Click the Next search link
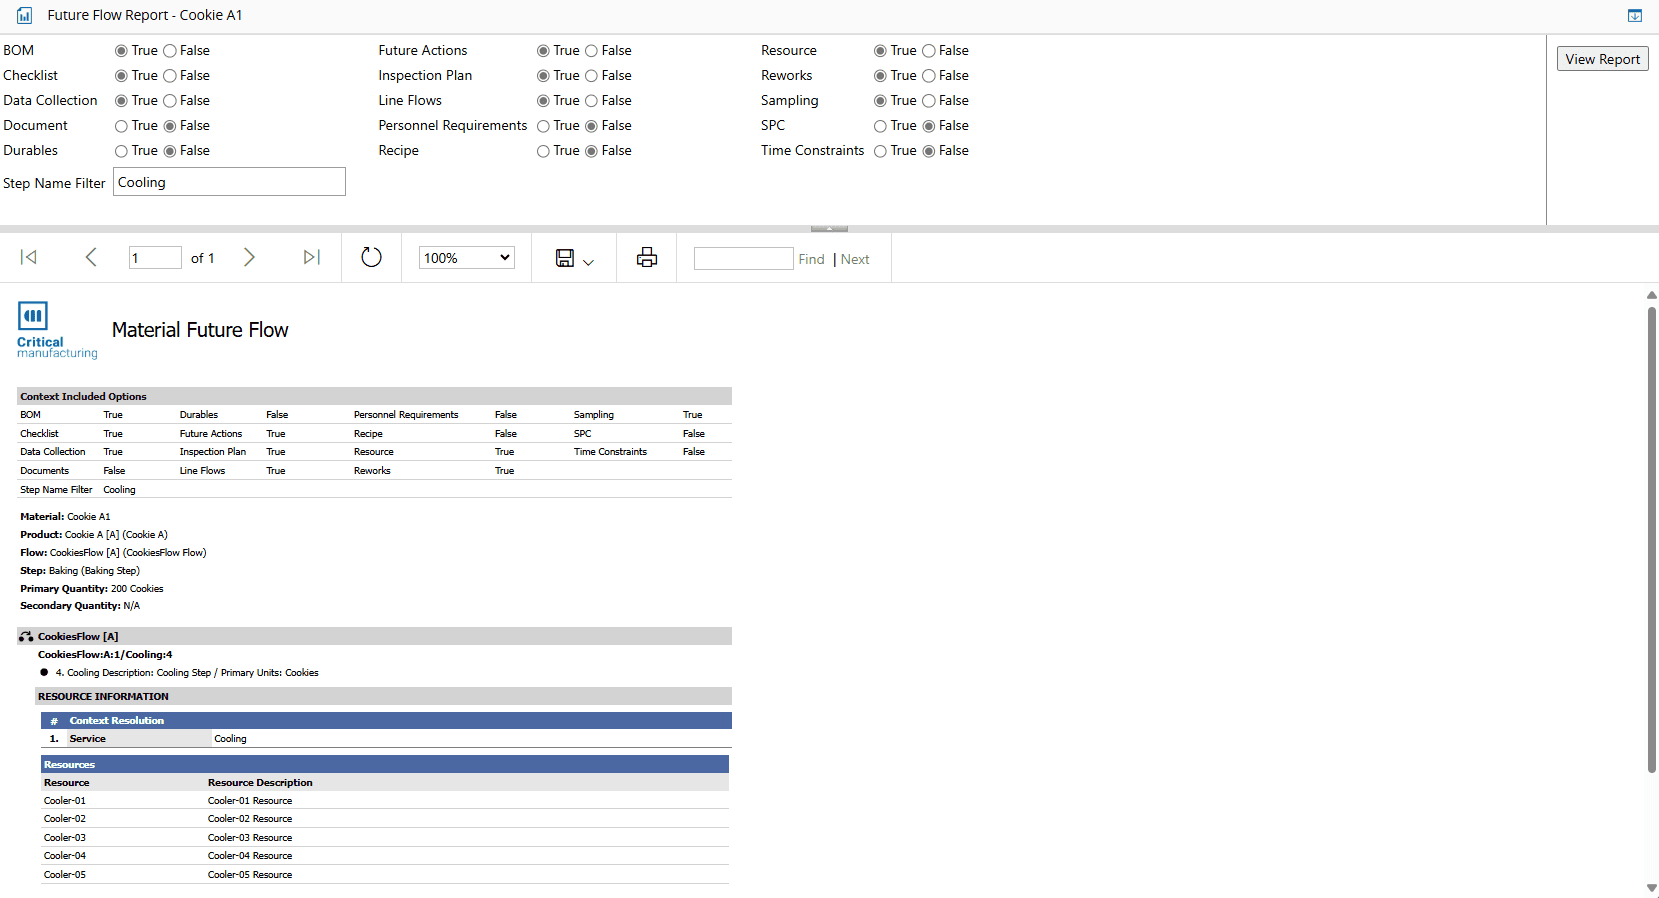Screen dimensions: 1659x898 point(855,259)
